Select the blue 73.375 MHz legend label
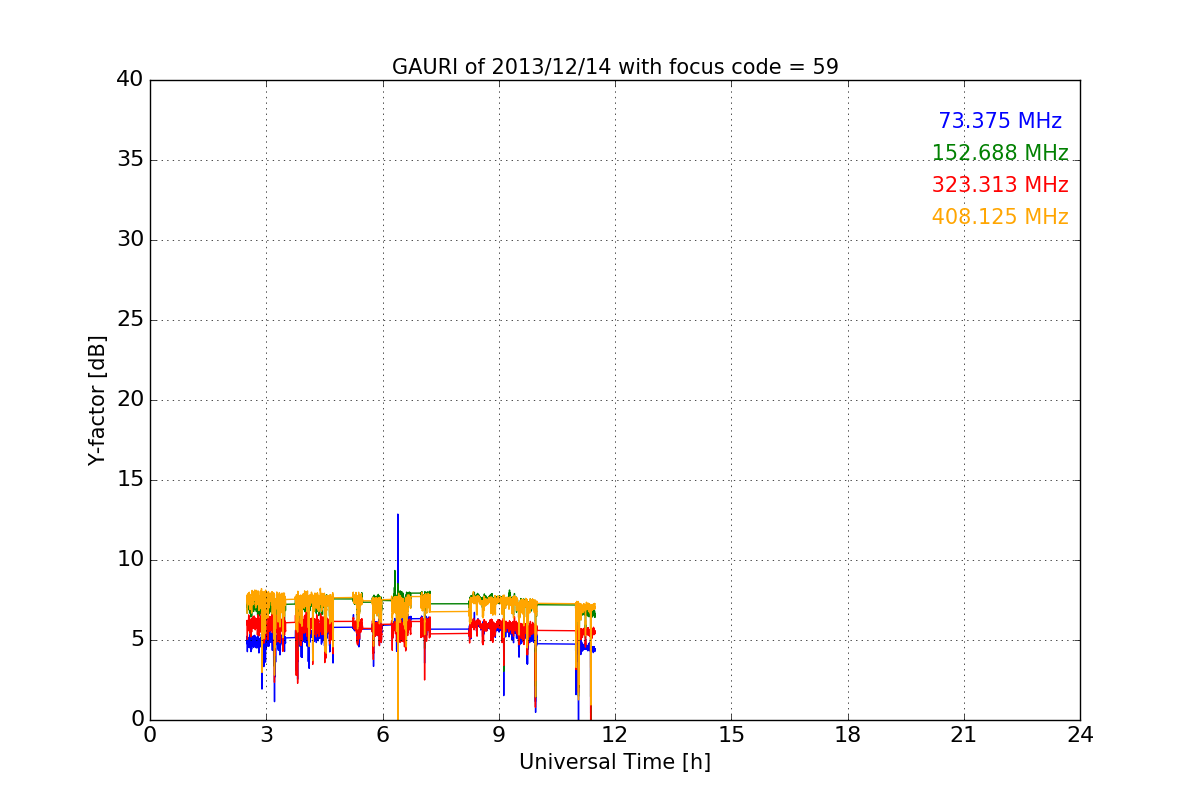Screen dimensions: 1200x800 point(1000,121)
